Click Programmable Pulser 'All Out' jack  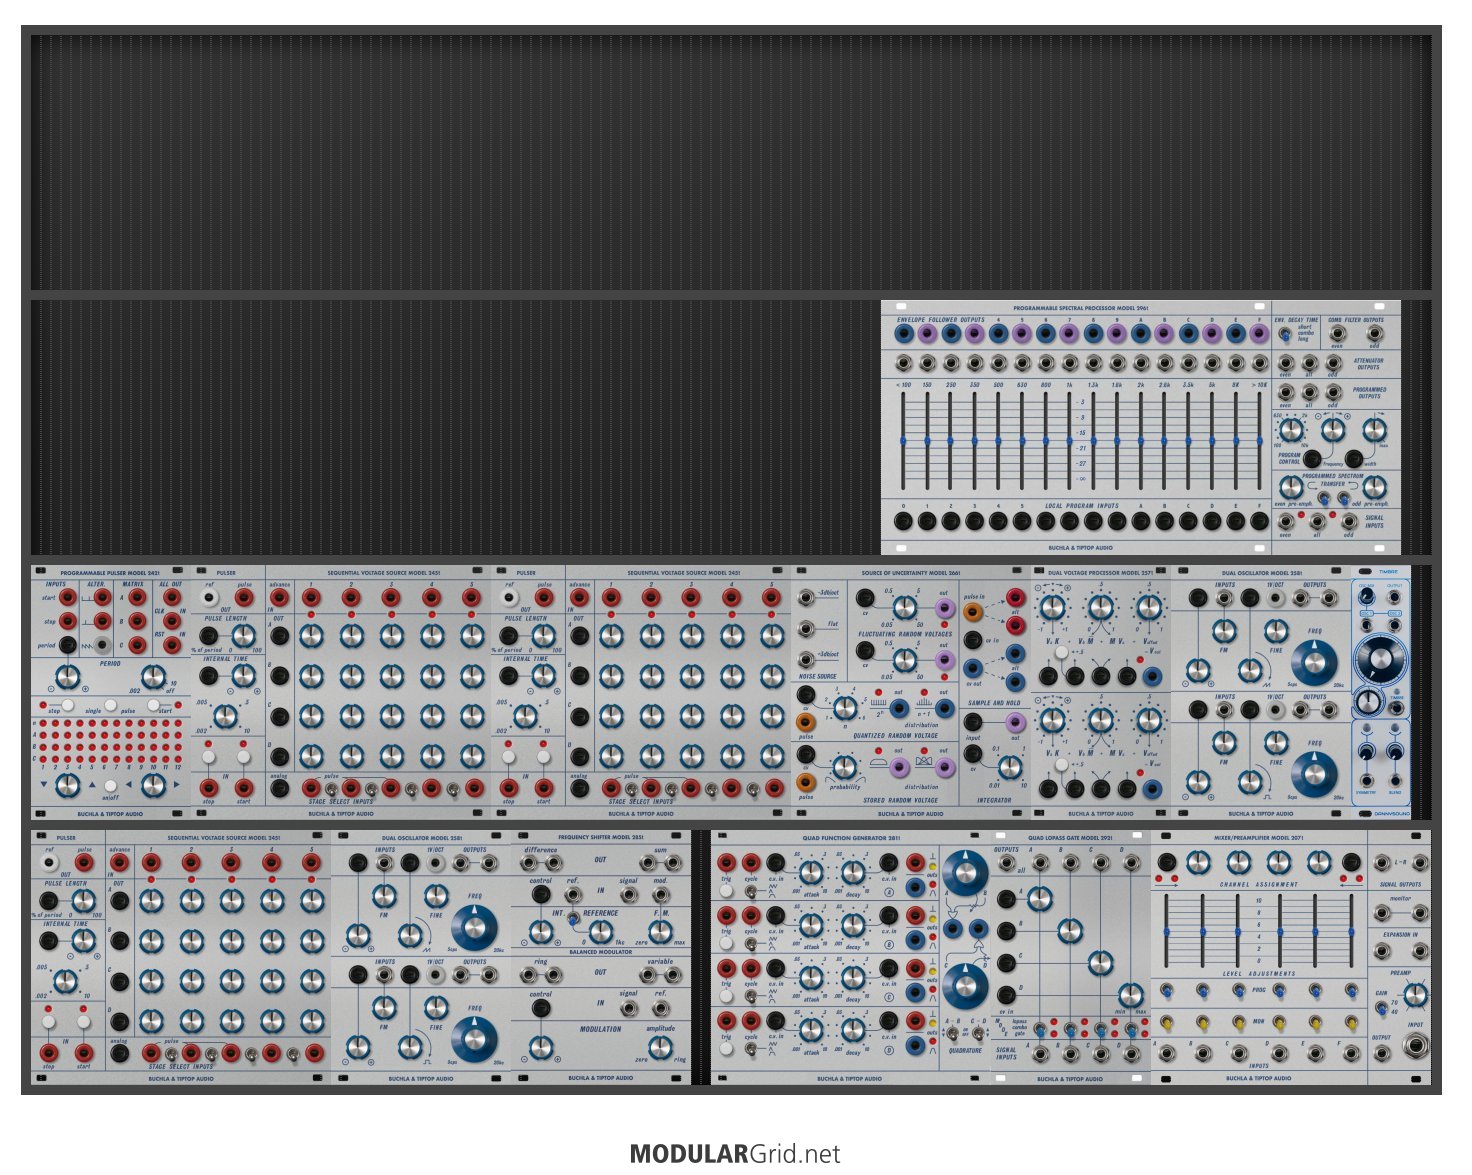tap(171, 598)
